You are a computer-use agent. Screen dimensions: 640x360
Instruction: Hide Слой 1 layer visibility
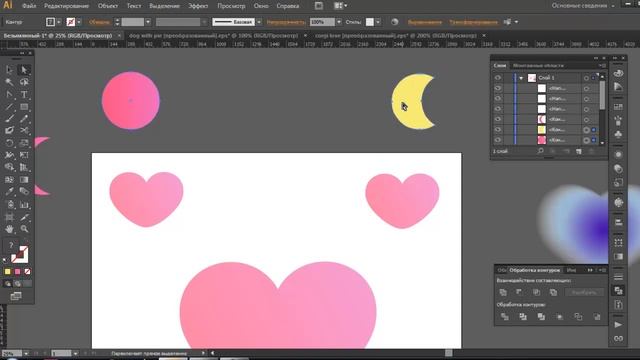click(498, 78)
